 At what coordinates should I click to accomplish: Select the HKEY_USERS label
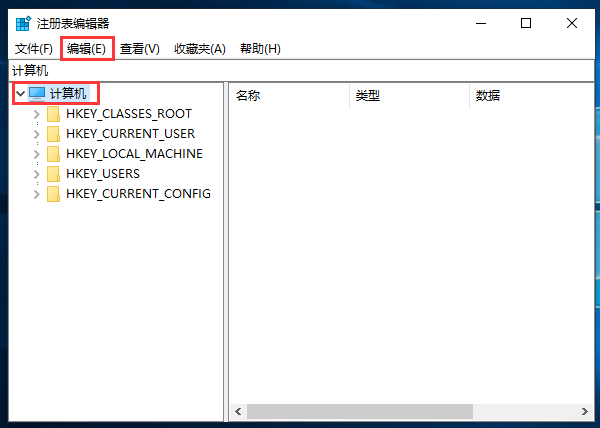[103, 174]
